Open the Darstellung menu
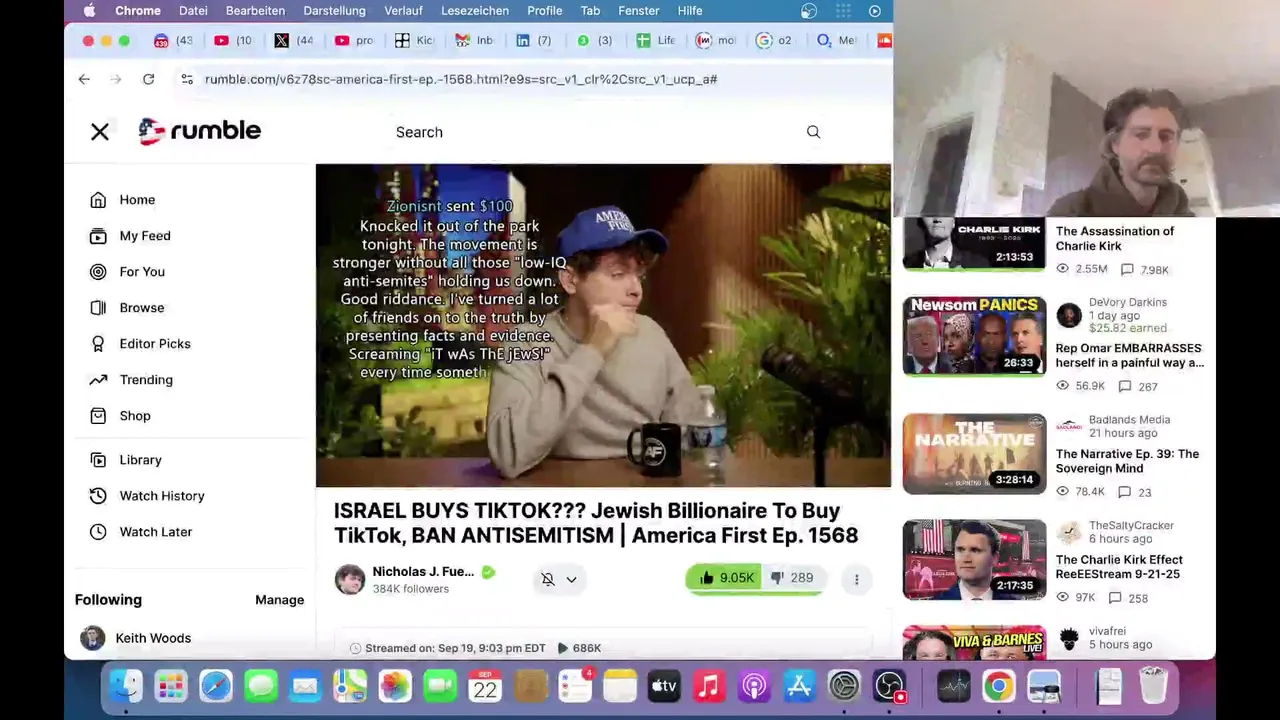Viewport: 1280px width, 720px height. [334, 10]
